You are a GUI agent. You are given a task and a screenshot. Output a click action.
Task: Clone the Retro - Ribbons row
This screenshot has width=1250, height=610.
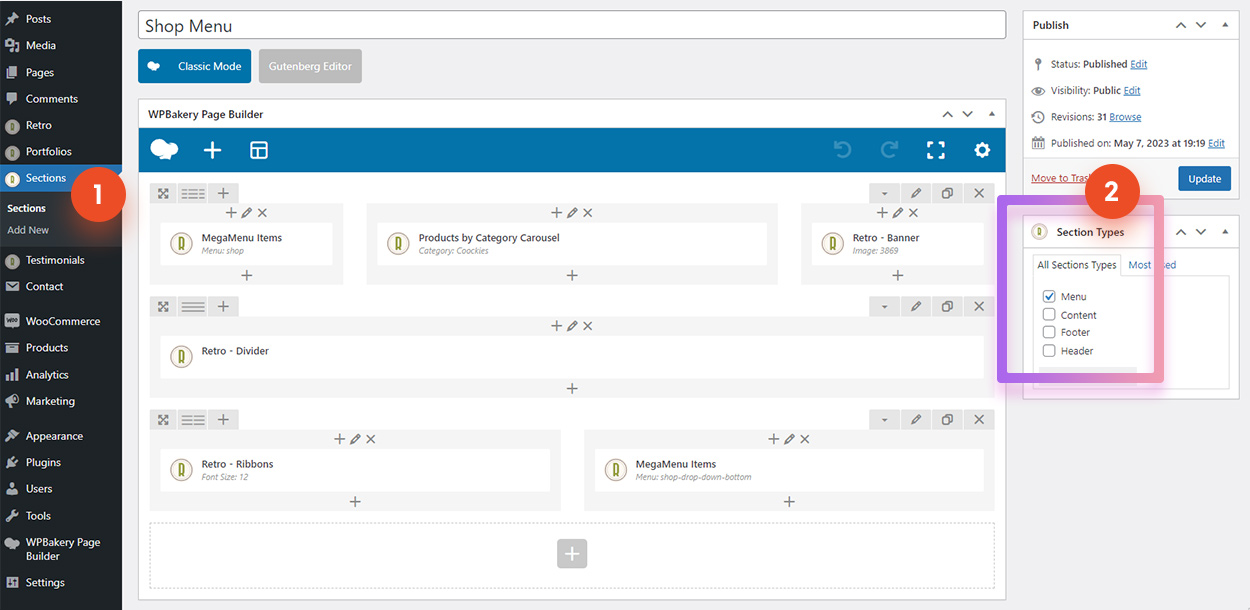(x=947, y=420)
